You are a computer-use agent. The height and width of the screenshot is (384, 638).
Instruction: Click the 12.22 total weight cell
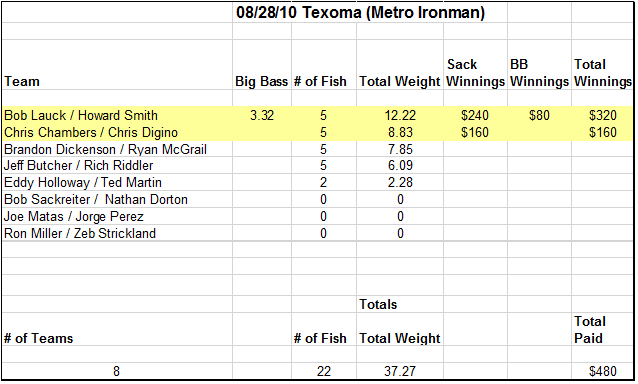point(400,116)
